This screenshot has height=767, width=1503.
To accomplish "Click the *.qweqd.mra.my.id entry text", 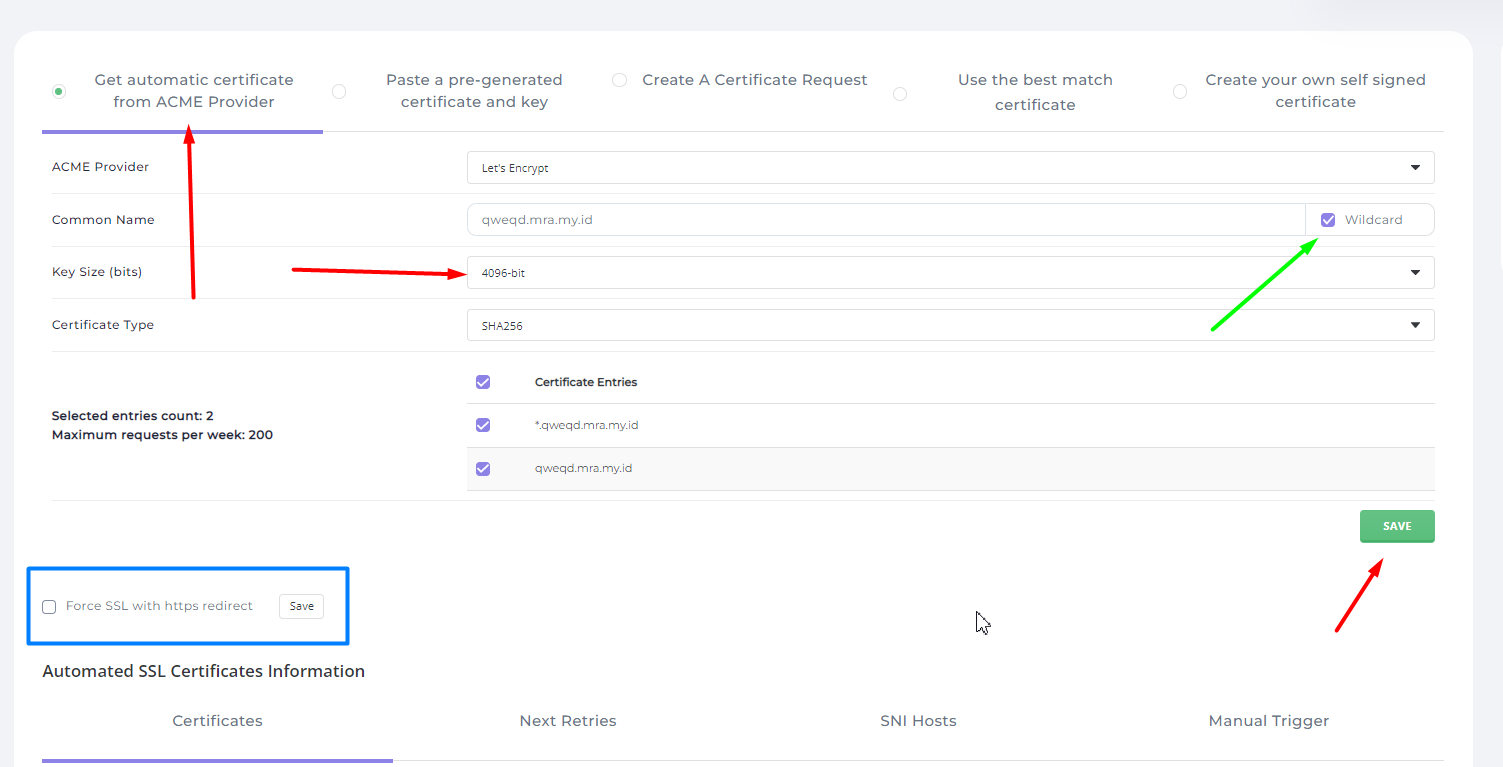I will click(586, 425).
